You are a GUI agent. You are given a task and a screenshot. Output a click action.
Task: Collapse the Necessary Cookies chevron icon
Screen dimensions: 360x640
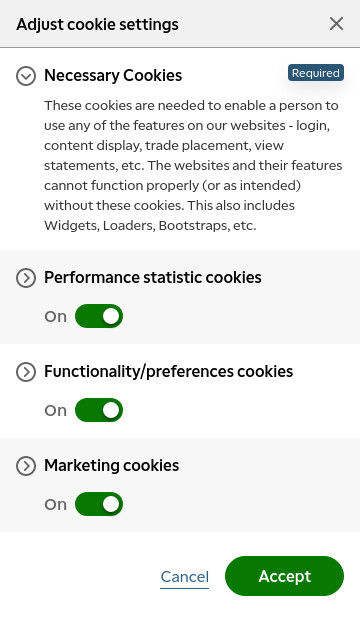pyautogui.click(x=26, y=76)
